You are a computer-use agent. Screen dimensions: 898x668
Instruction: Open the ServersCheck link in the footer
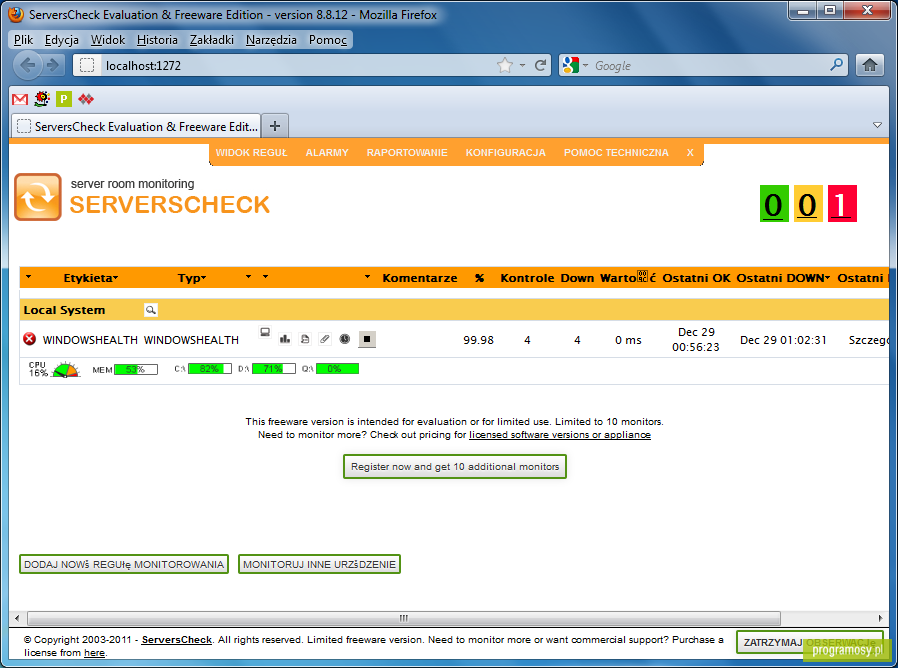point(176,639)
